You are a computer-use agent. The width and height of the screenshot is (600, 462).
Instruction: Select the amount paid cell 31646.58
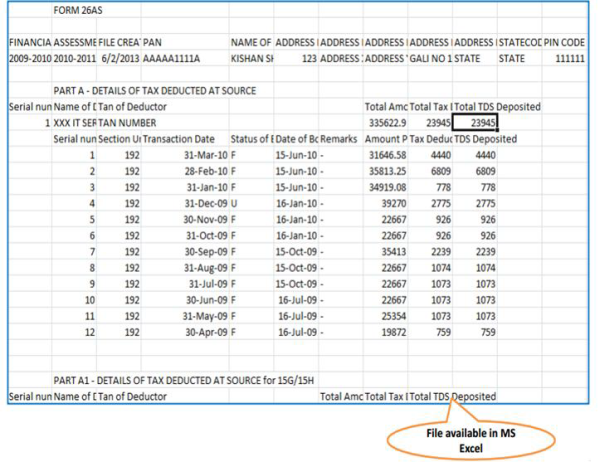tap(386, 155)
